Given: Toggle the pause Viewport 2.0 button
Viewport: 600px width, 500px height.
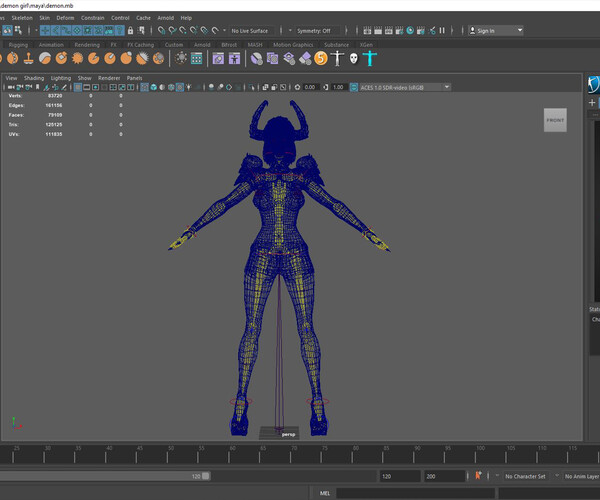Looking at the screenshot, I should pyautogui.click(x=442, y=31).
